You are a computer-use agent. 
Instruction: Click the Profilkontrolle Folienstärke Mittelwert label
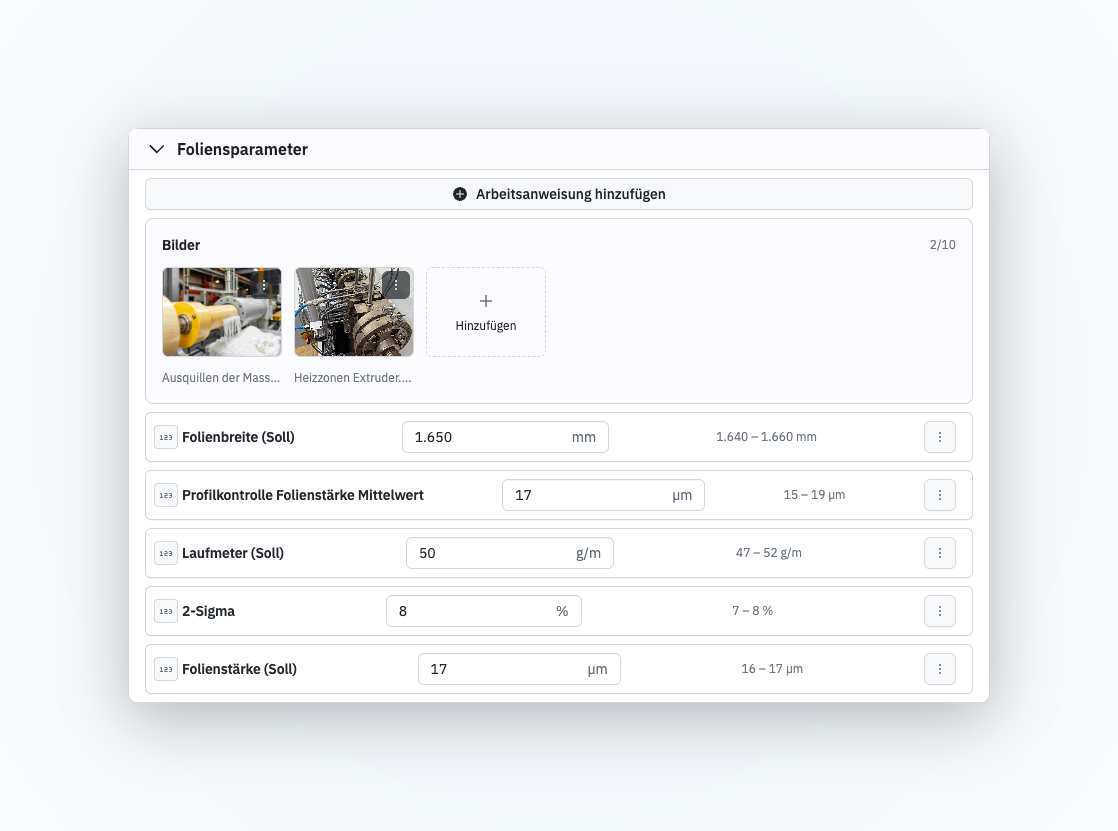tap(303, 495)
